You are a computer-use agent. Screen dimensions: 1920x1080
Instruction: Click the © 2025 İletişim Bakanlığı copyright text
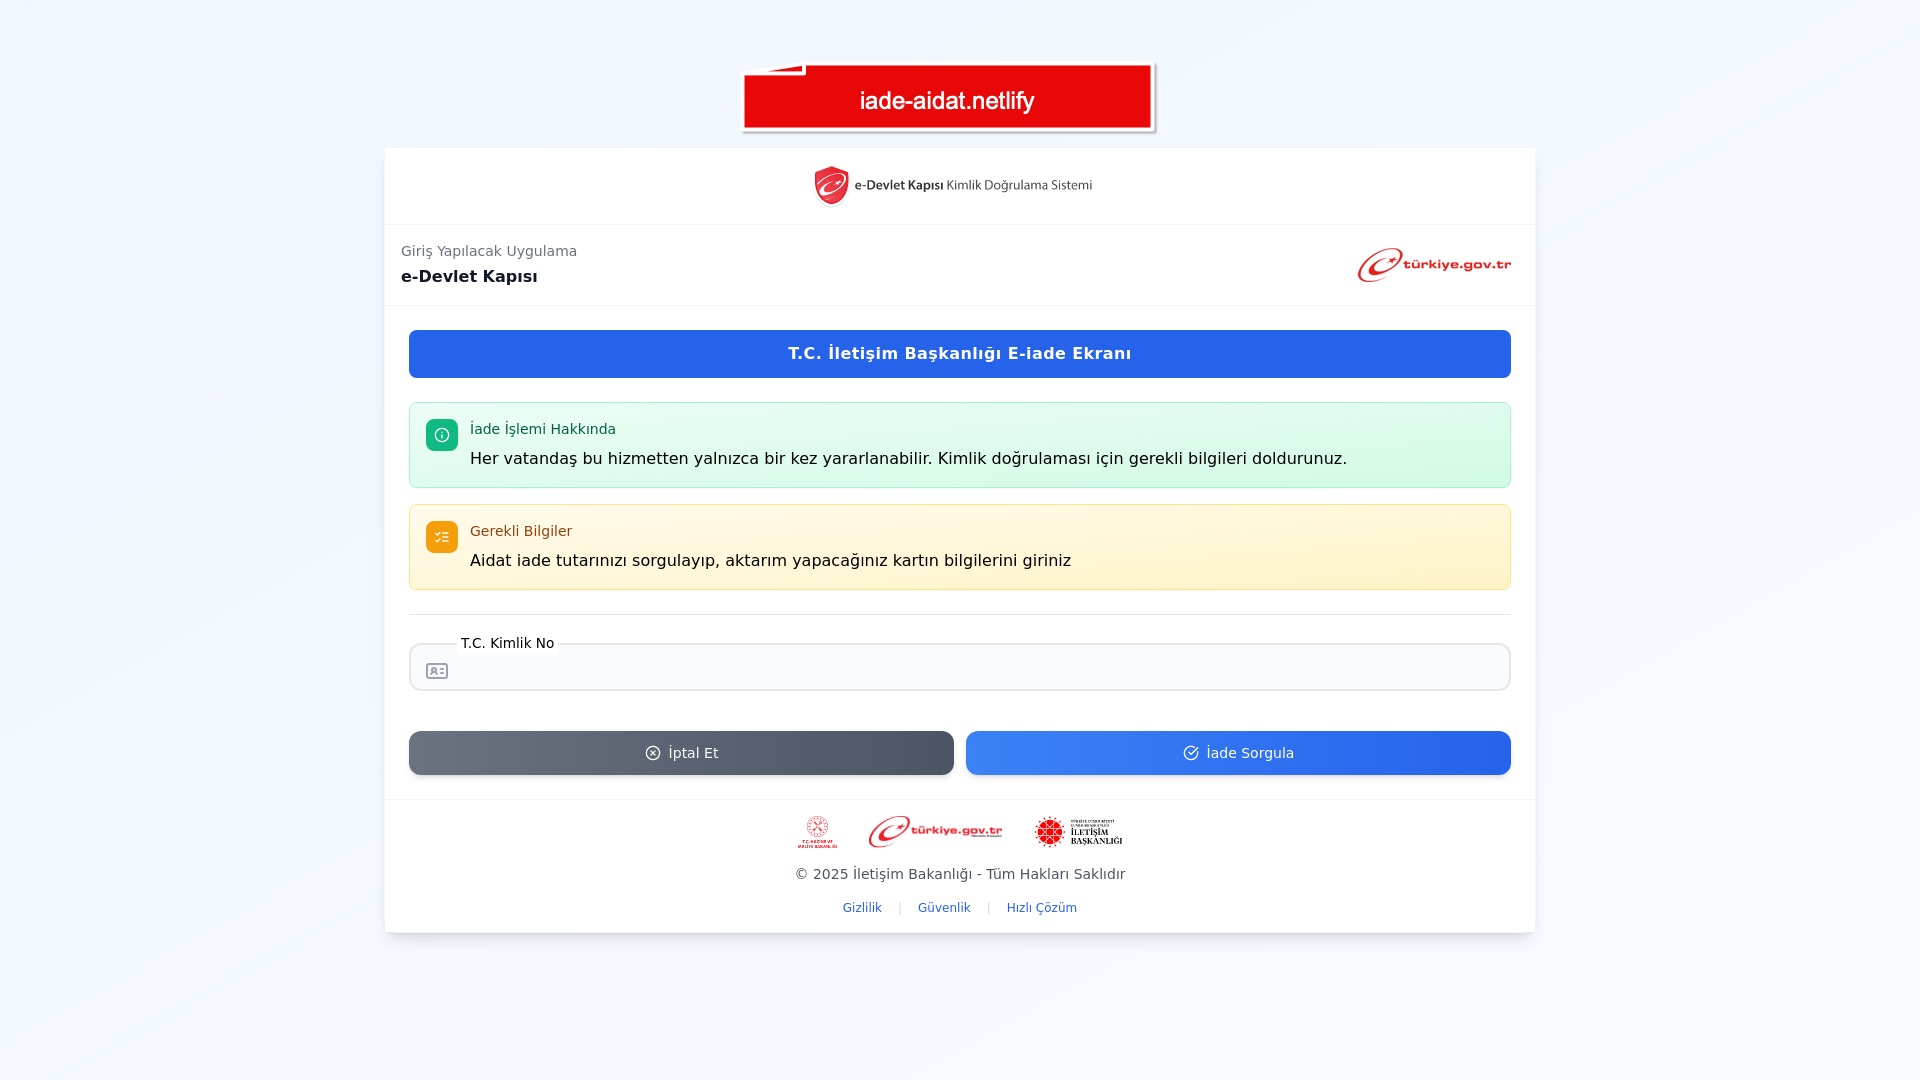pos(960,874)
